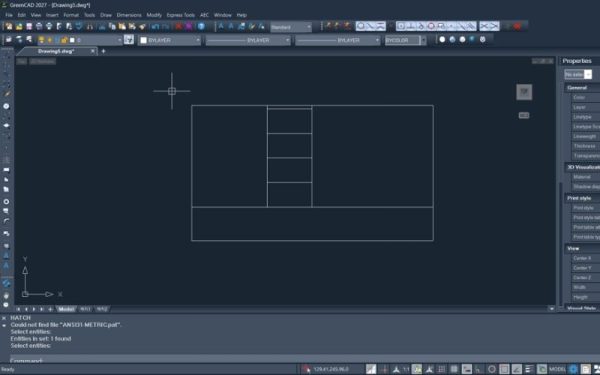Open the first BYLAYER linetype dropdown

pos(248,40)
